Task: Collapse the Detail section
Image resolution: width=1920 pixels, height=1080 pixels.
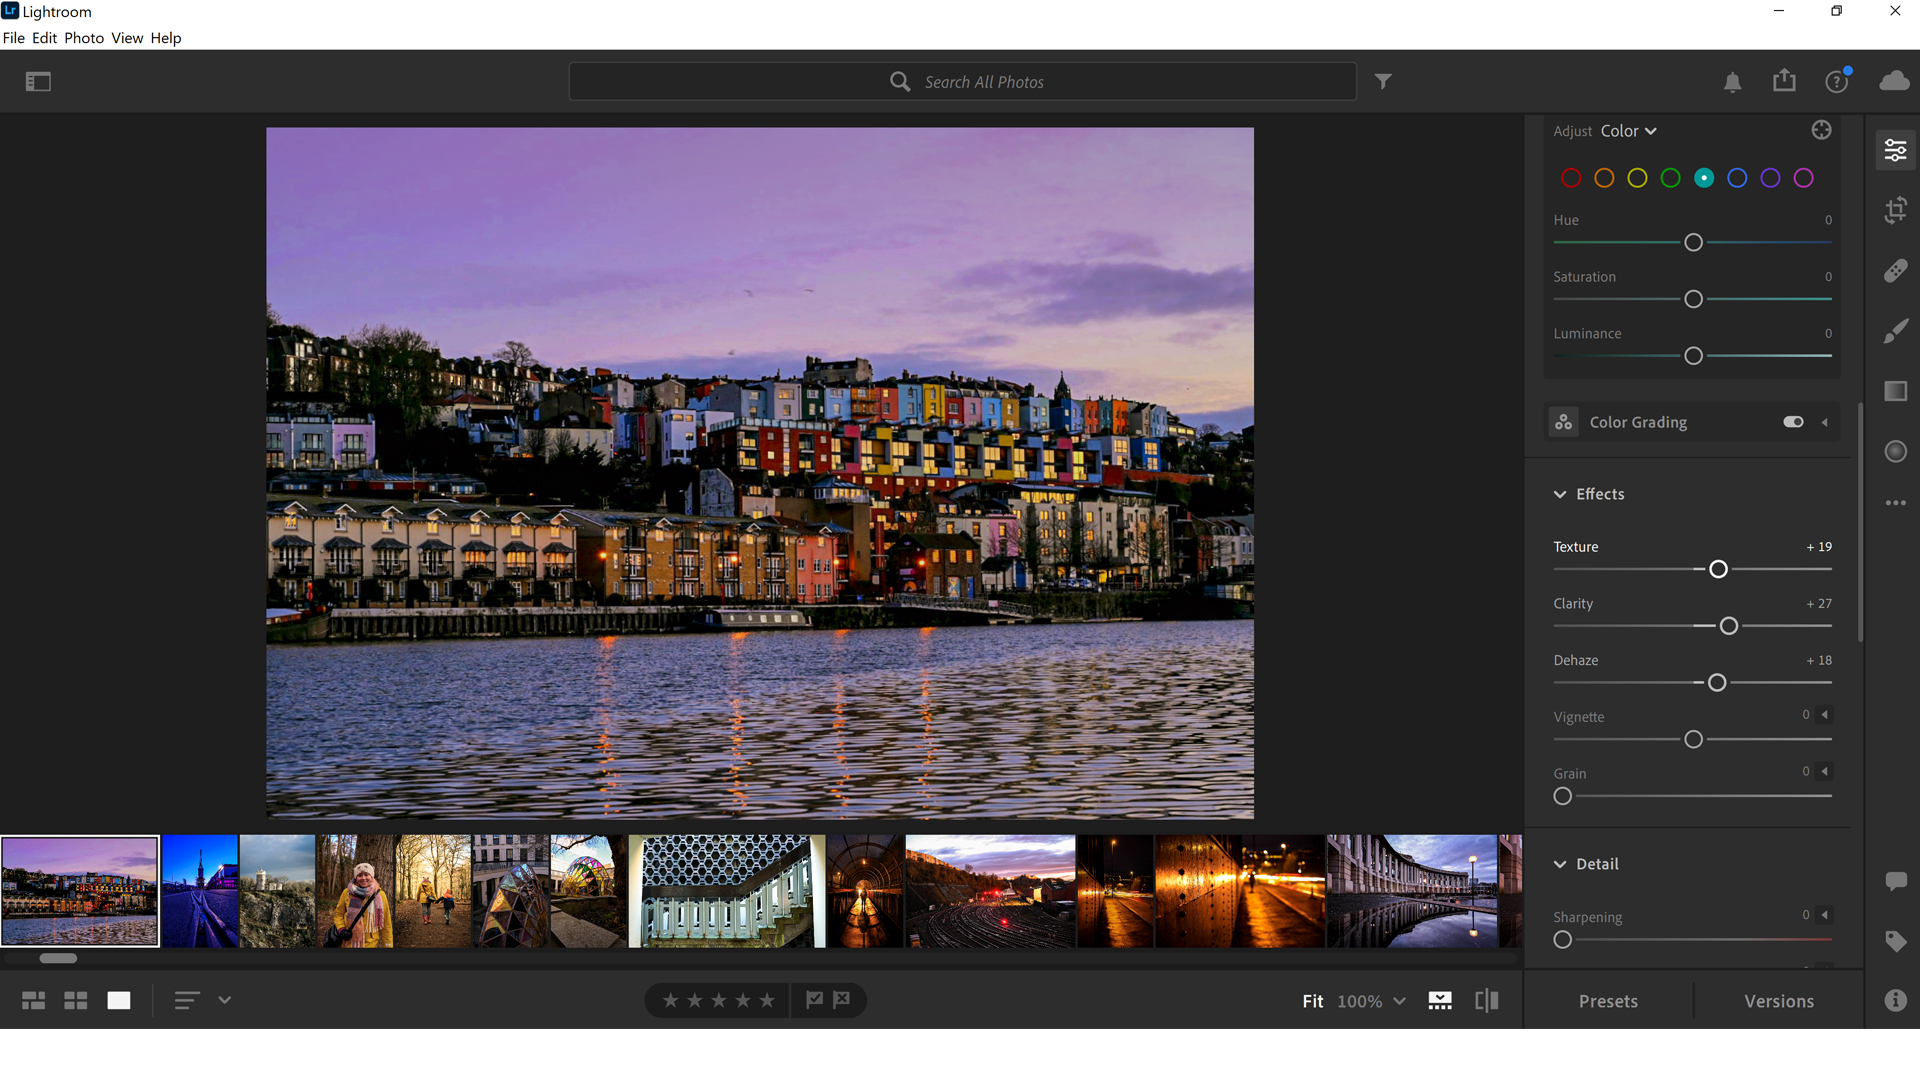Action: pyautogui.click(x=1561, y=863)
